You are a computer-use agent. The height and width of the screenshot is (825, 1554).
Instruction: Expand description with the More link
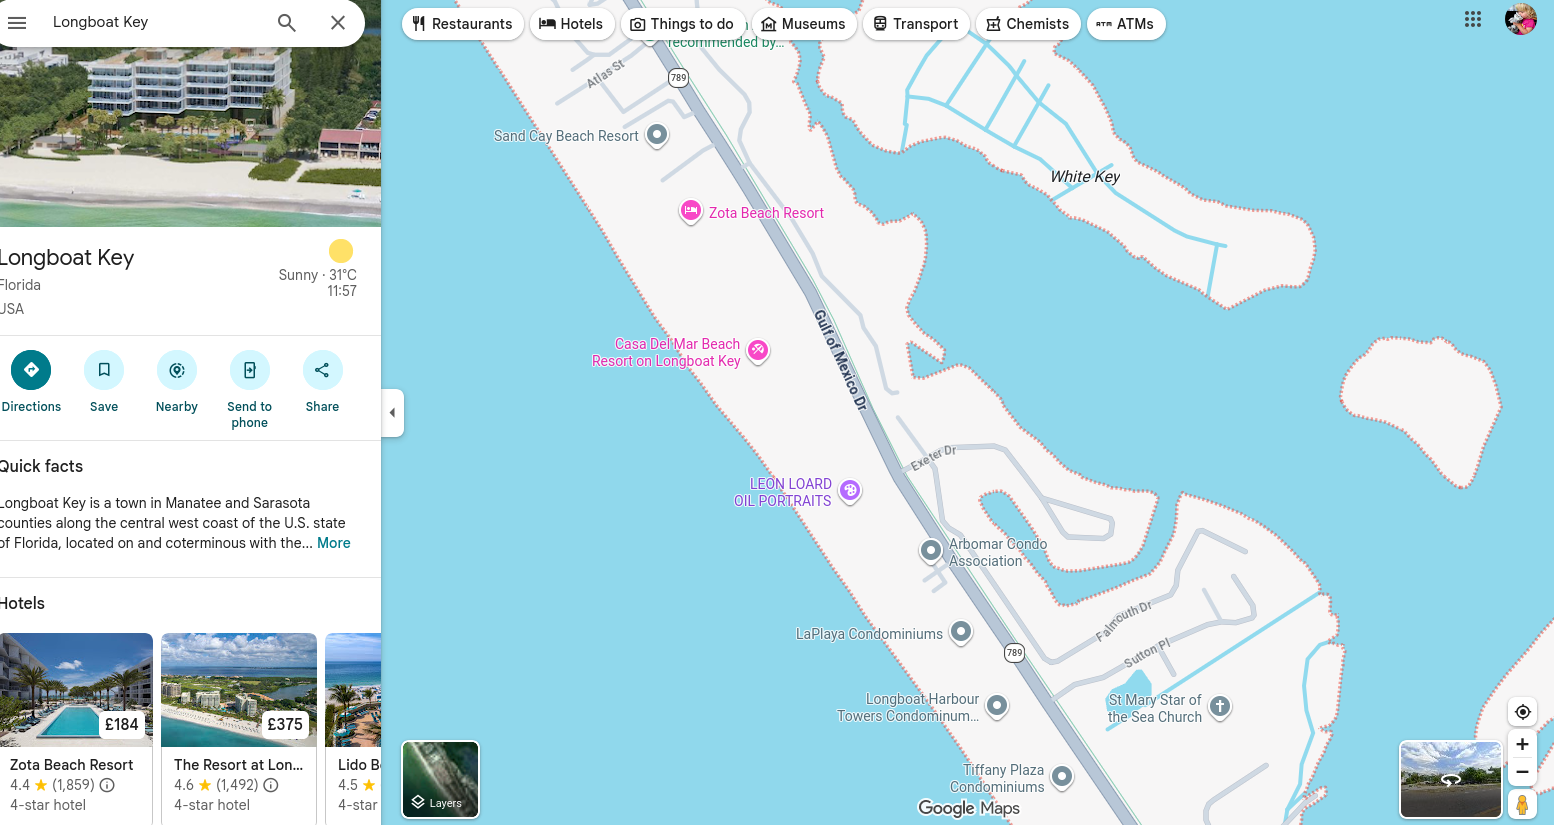coord(334,543)
